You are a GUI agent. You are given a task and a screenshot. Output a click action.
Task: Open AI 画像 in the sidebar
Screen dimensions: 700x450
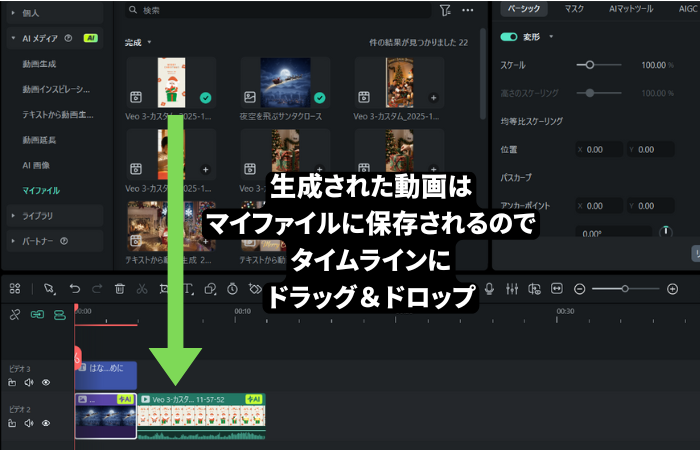(36, 165)
